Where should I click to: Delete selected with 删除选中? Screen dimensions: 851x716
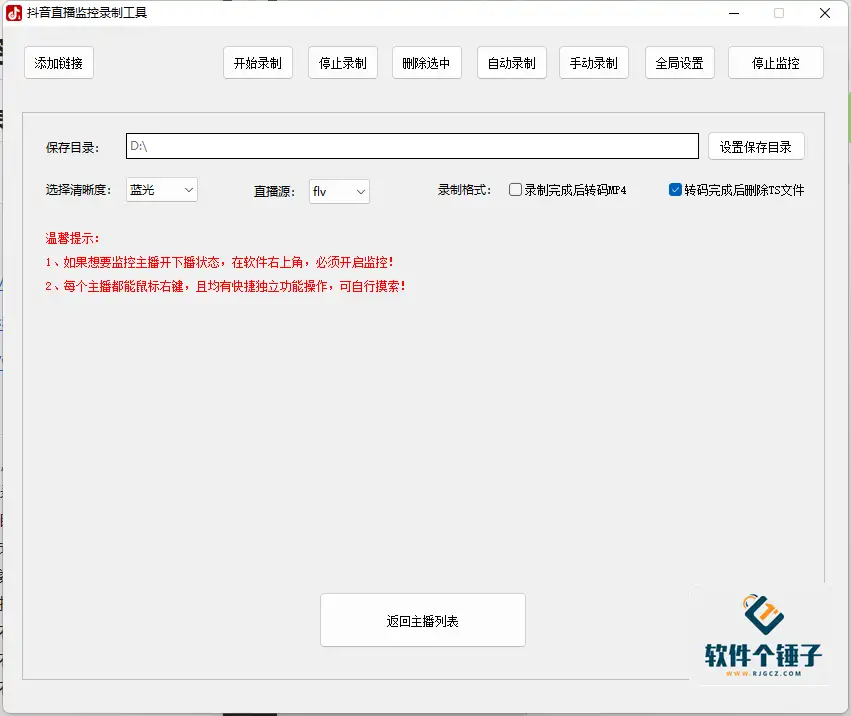coord(427,63)
